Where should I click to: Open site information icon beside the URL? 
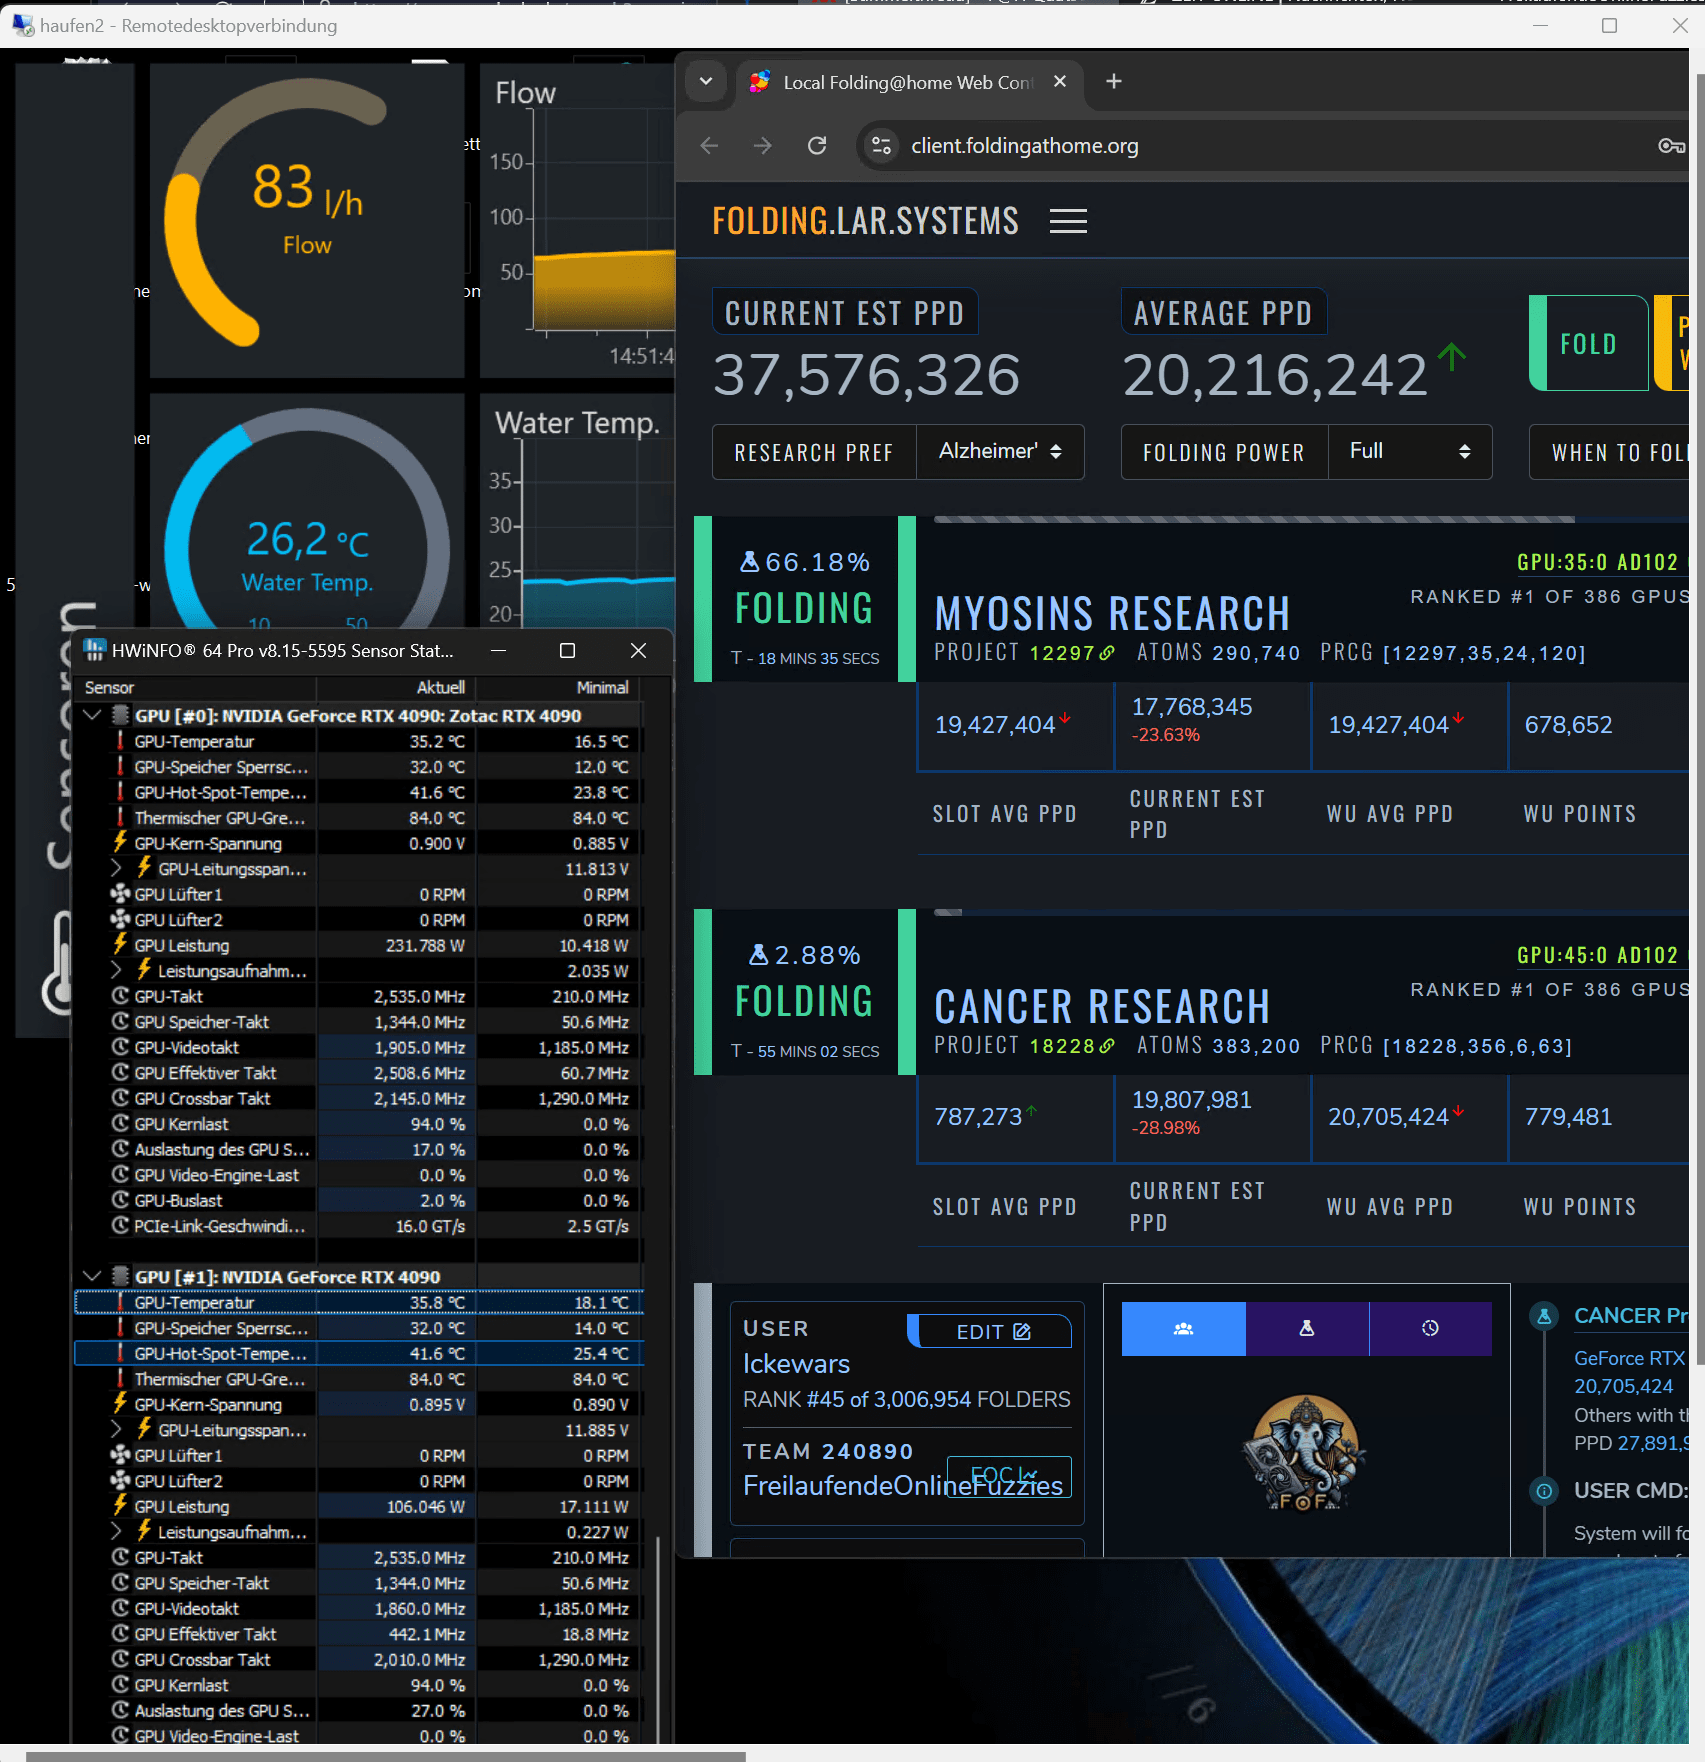click(881, 146)
